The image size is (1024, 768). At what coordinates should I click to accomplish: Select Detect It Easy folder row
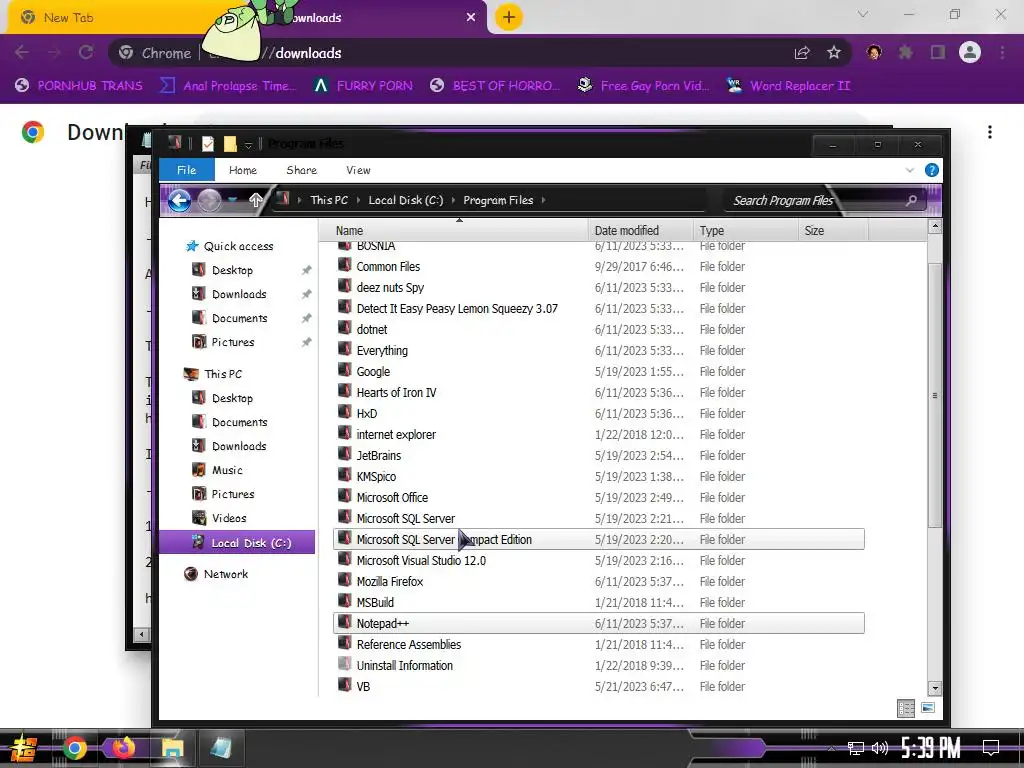click(x=599, y=308)
